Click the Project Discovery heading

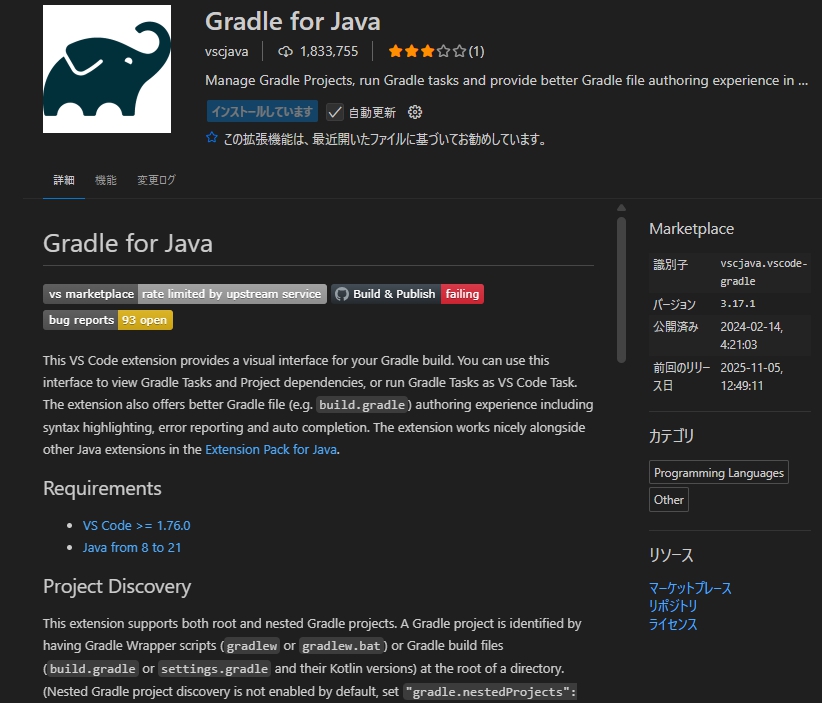[117, 586]
